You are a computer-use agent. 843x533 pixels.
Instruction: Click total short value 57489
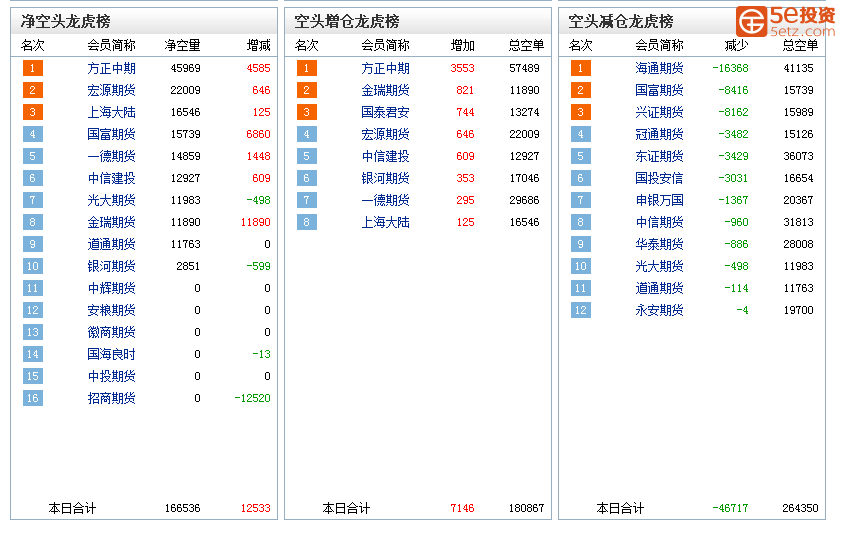coord(524,68)
